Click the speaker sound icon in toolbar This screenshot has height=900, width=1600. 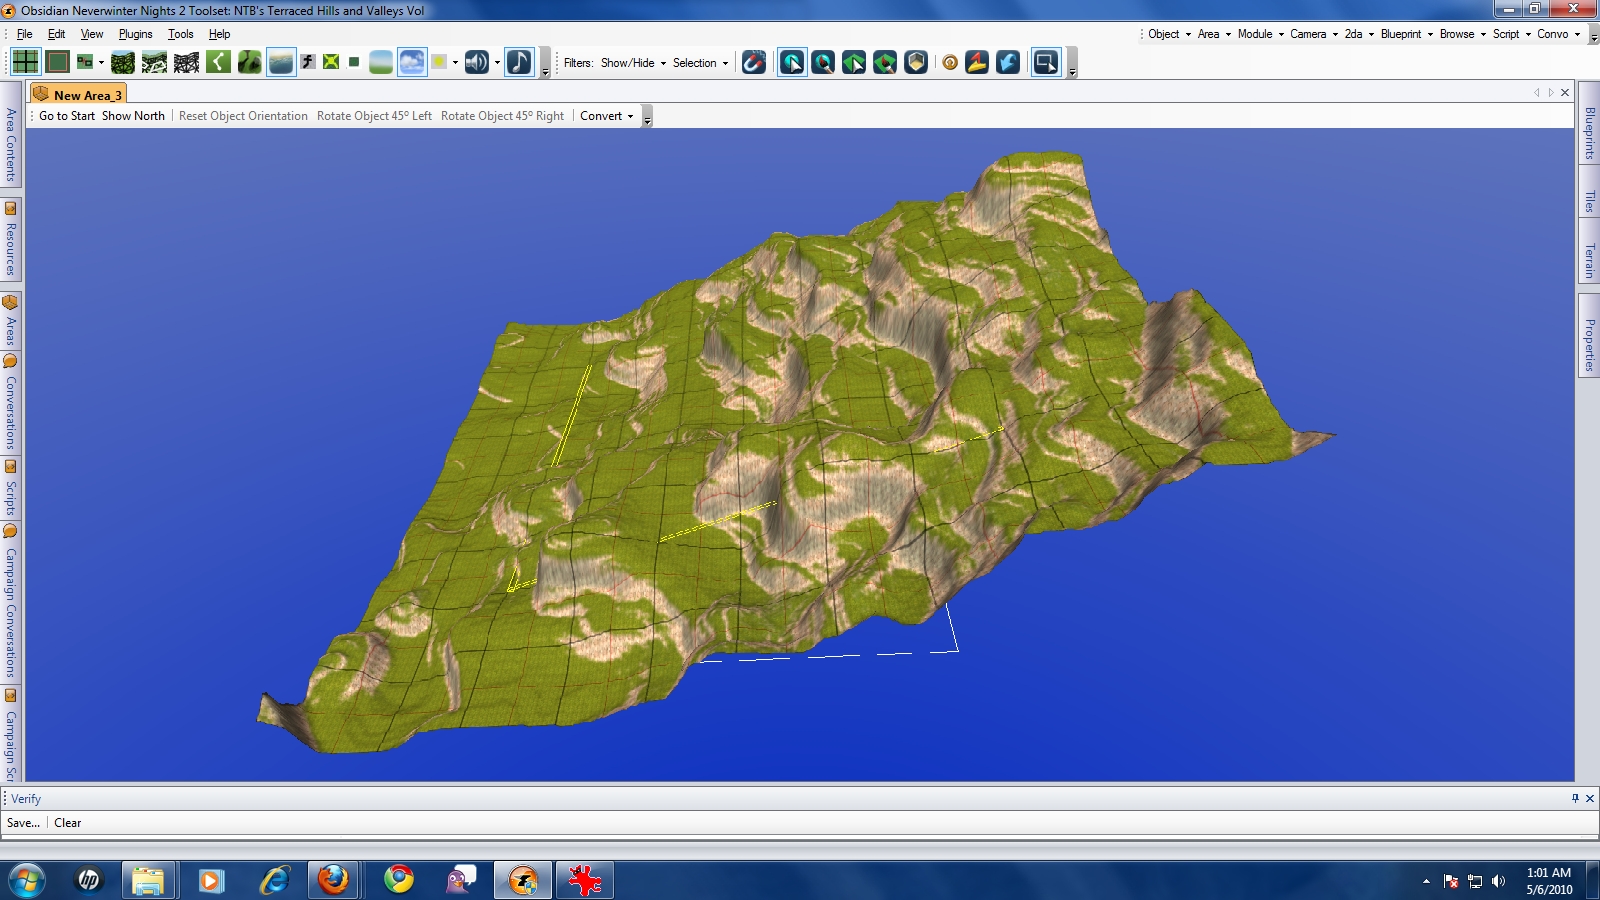pyautogui.click(x=476, y=63)
